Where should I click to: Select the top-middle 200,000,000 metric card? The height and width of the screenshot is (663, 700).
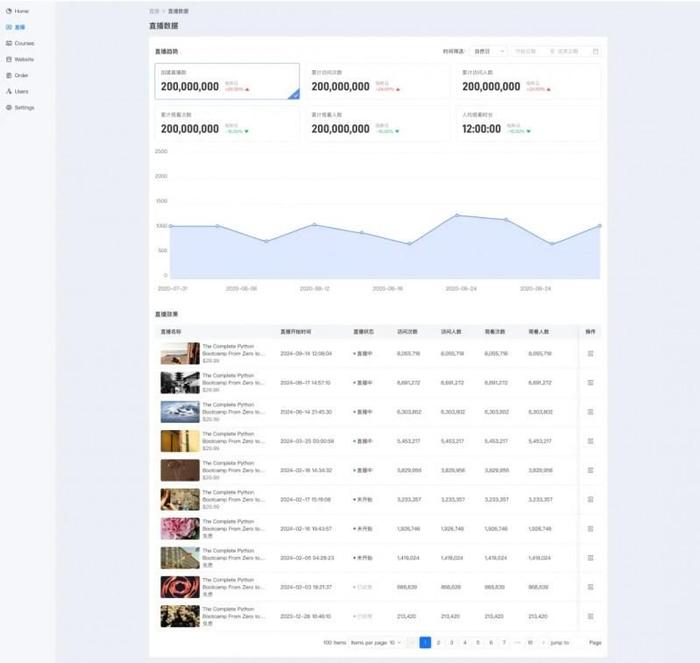tap(378, 81)
